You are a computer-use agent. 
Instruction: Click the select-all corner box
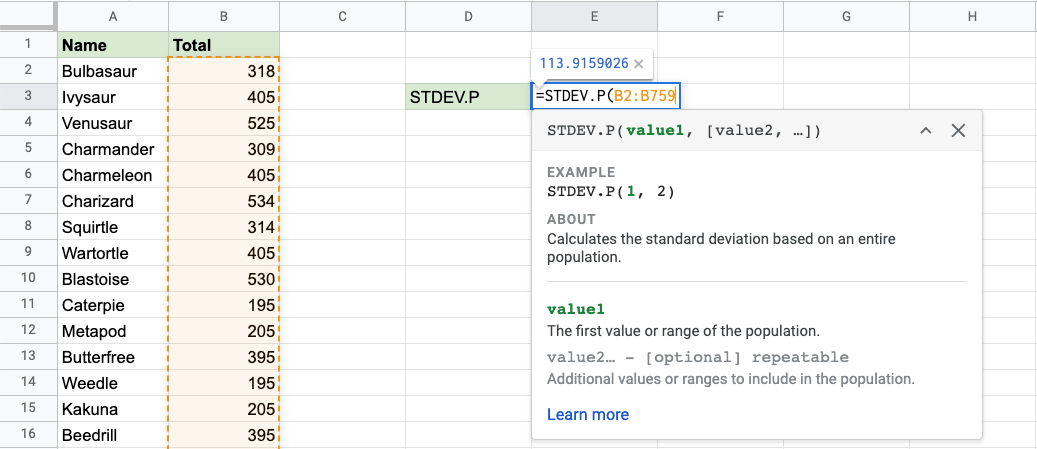(28, 16)
